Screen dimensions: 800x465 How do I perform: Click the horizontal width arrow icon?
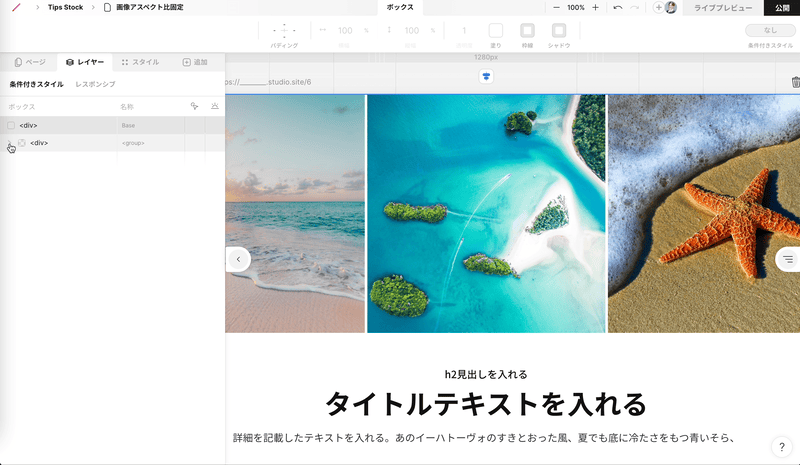(322, 30)
